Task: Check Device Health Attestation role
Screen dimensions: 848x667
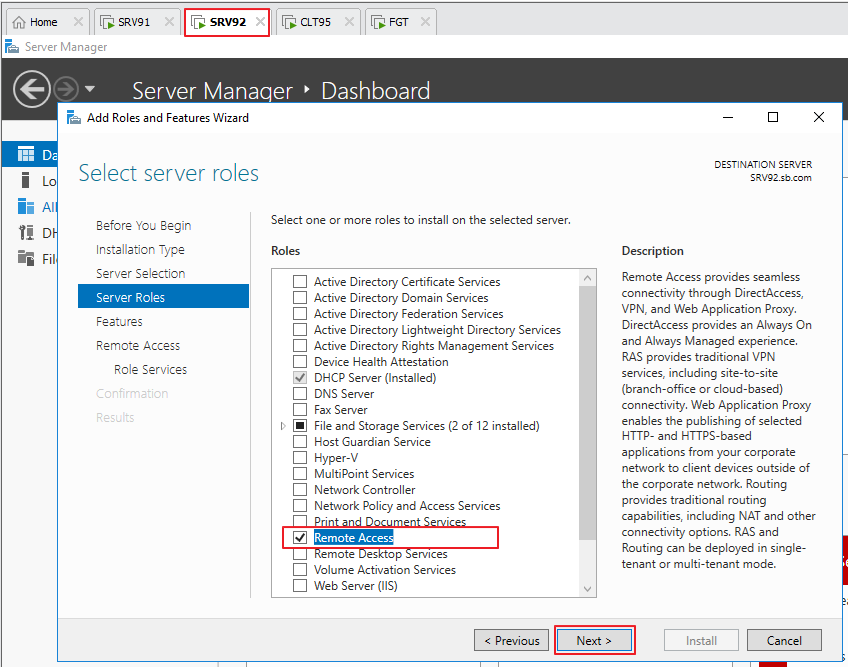Action: (x=300, y=361)
